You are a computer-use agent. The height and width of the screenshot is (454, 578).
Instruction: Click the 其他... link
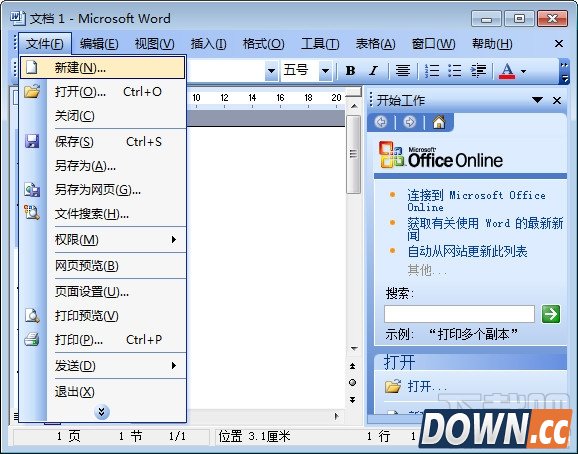coord(427,270)
